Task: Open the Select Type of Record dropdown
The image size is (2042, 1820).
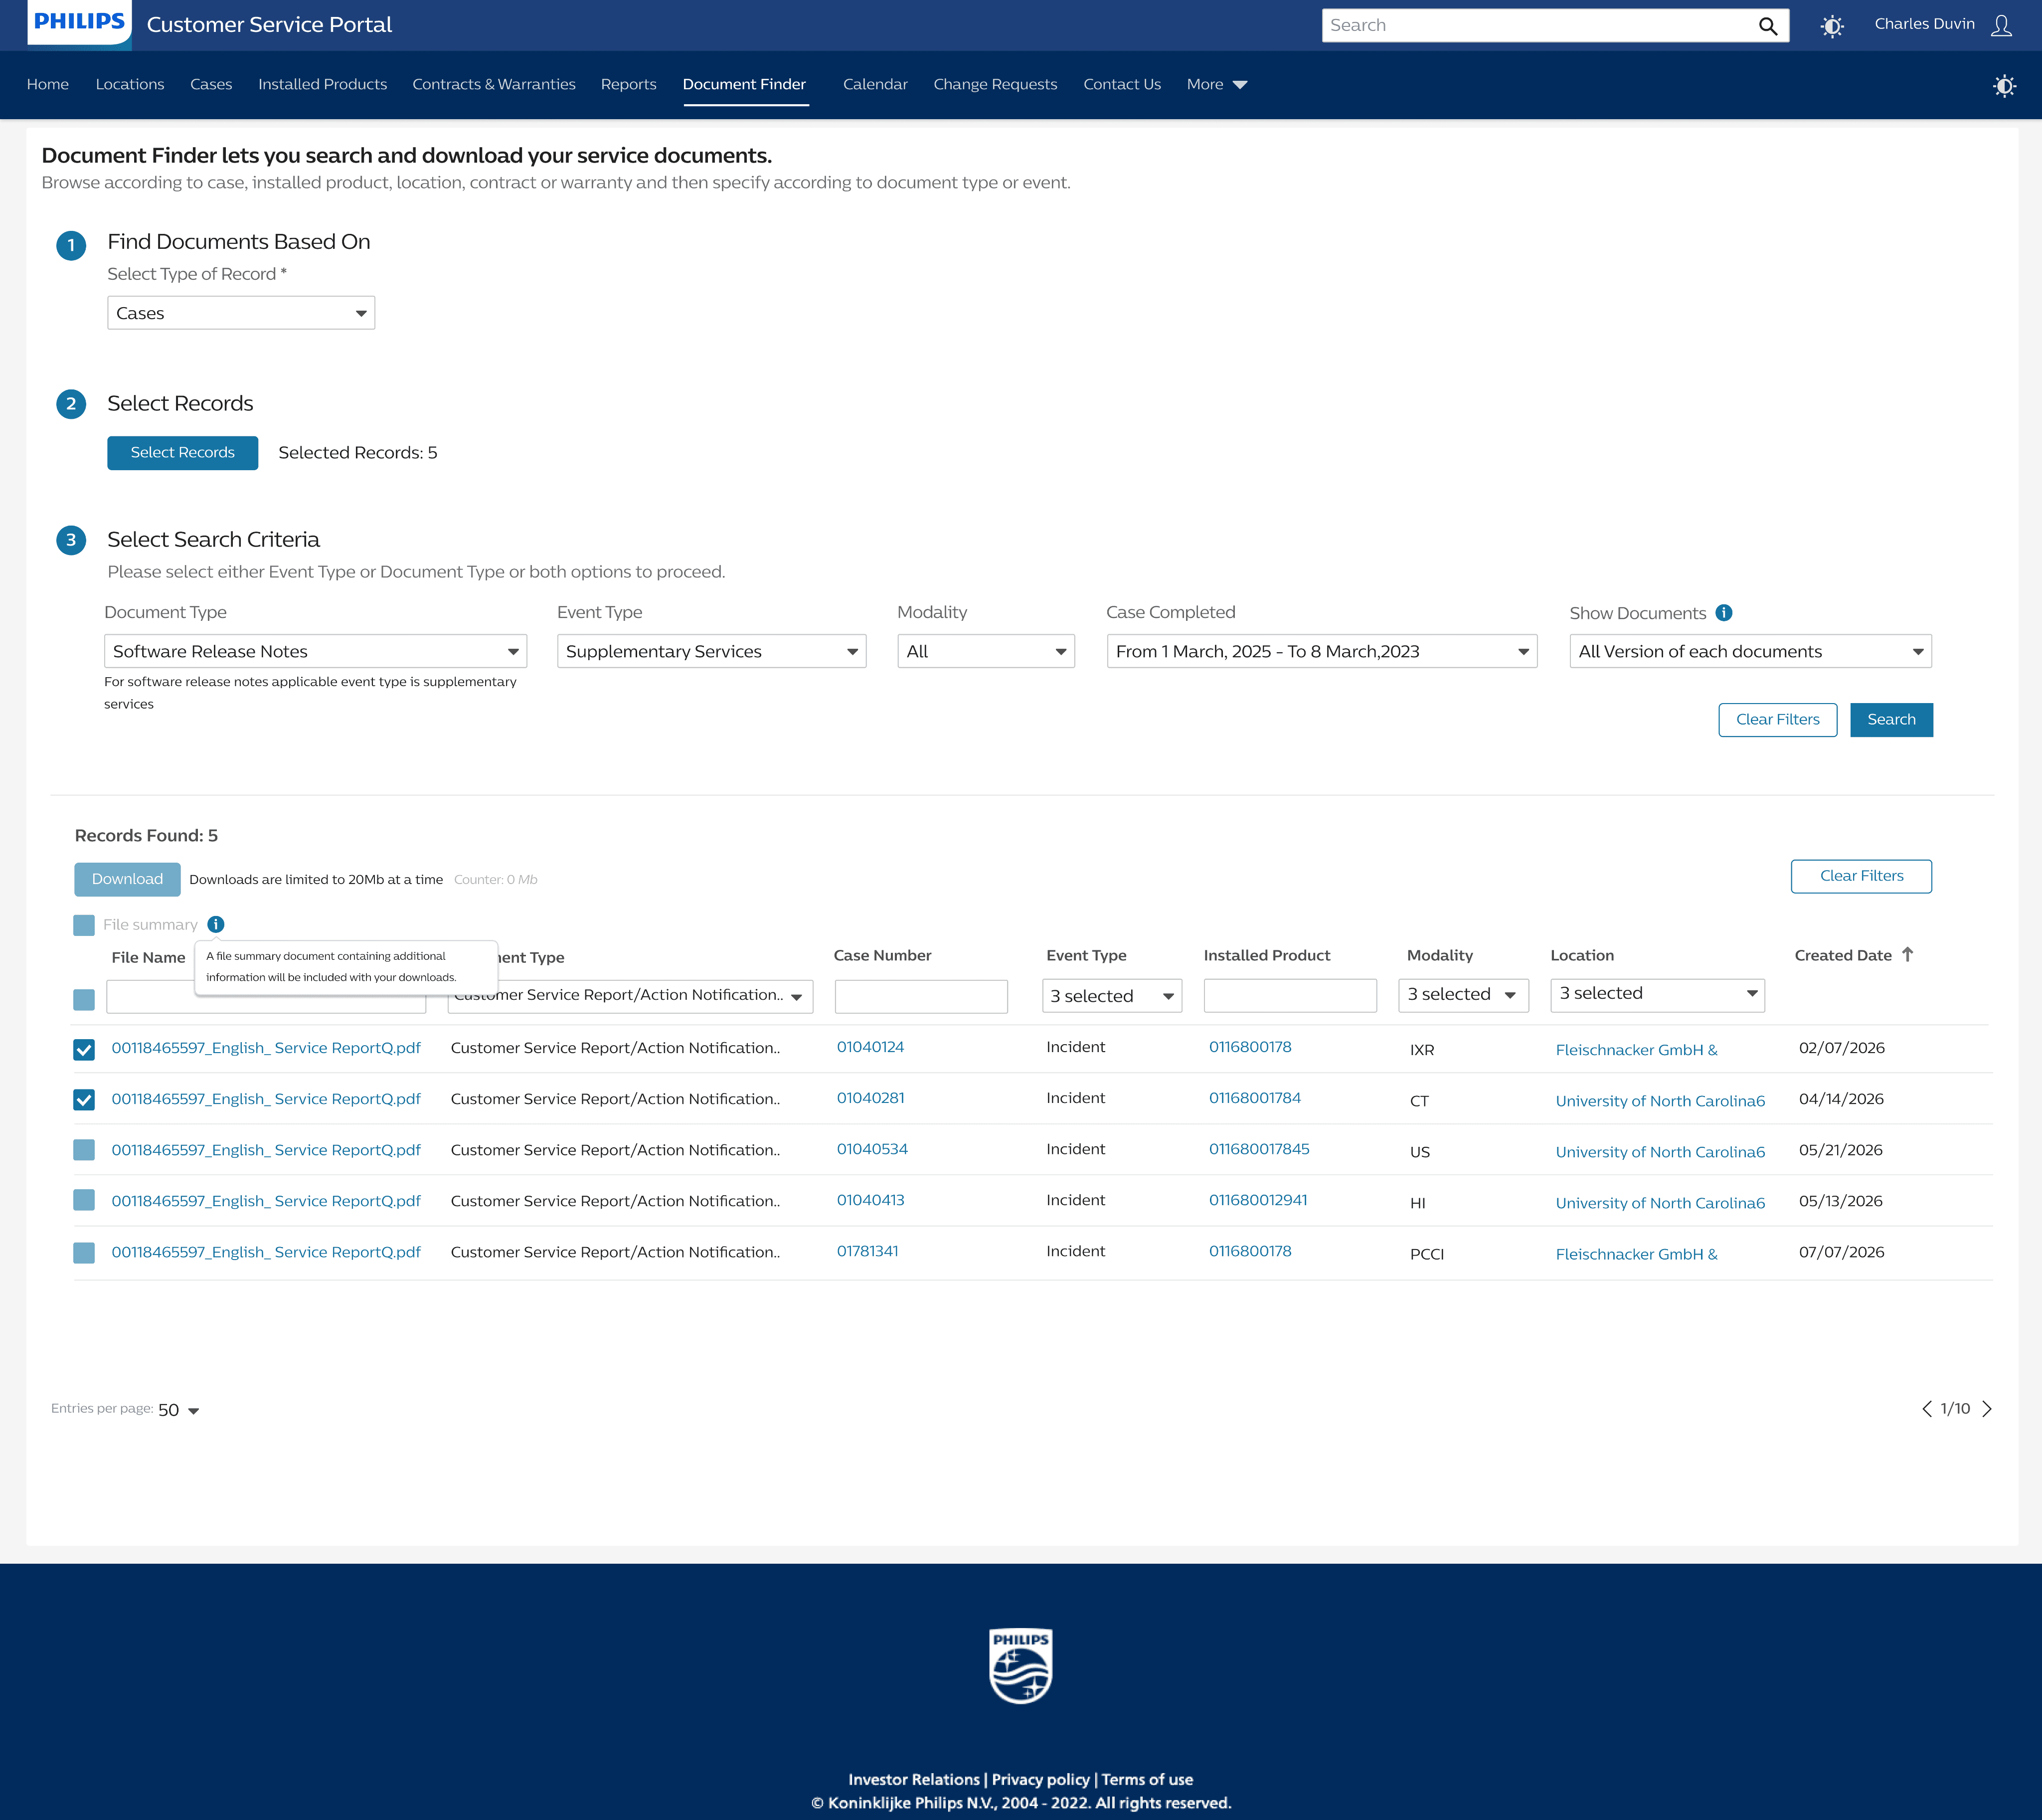Action: [x=241, y=313]
